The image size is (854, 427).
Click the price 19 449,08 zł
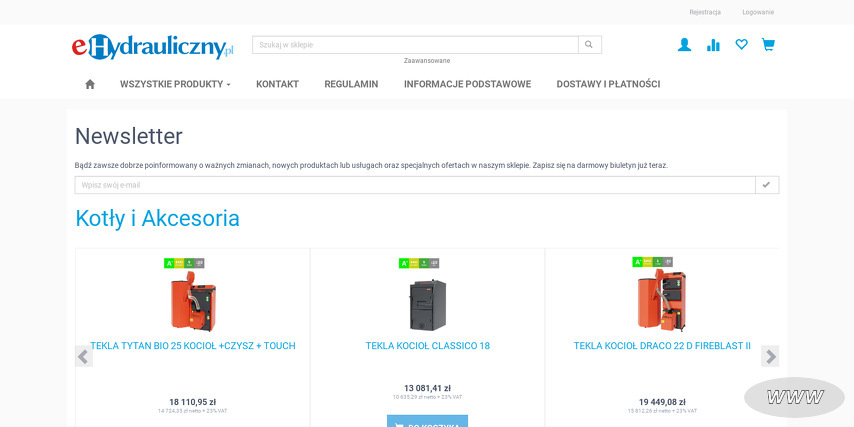point(662,402)
